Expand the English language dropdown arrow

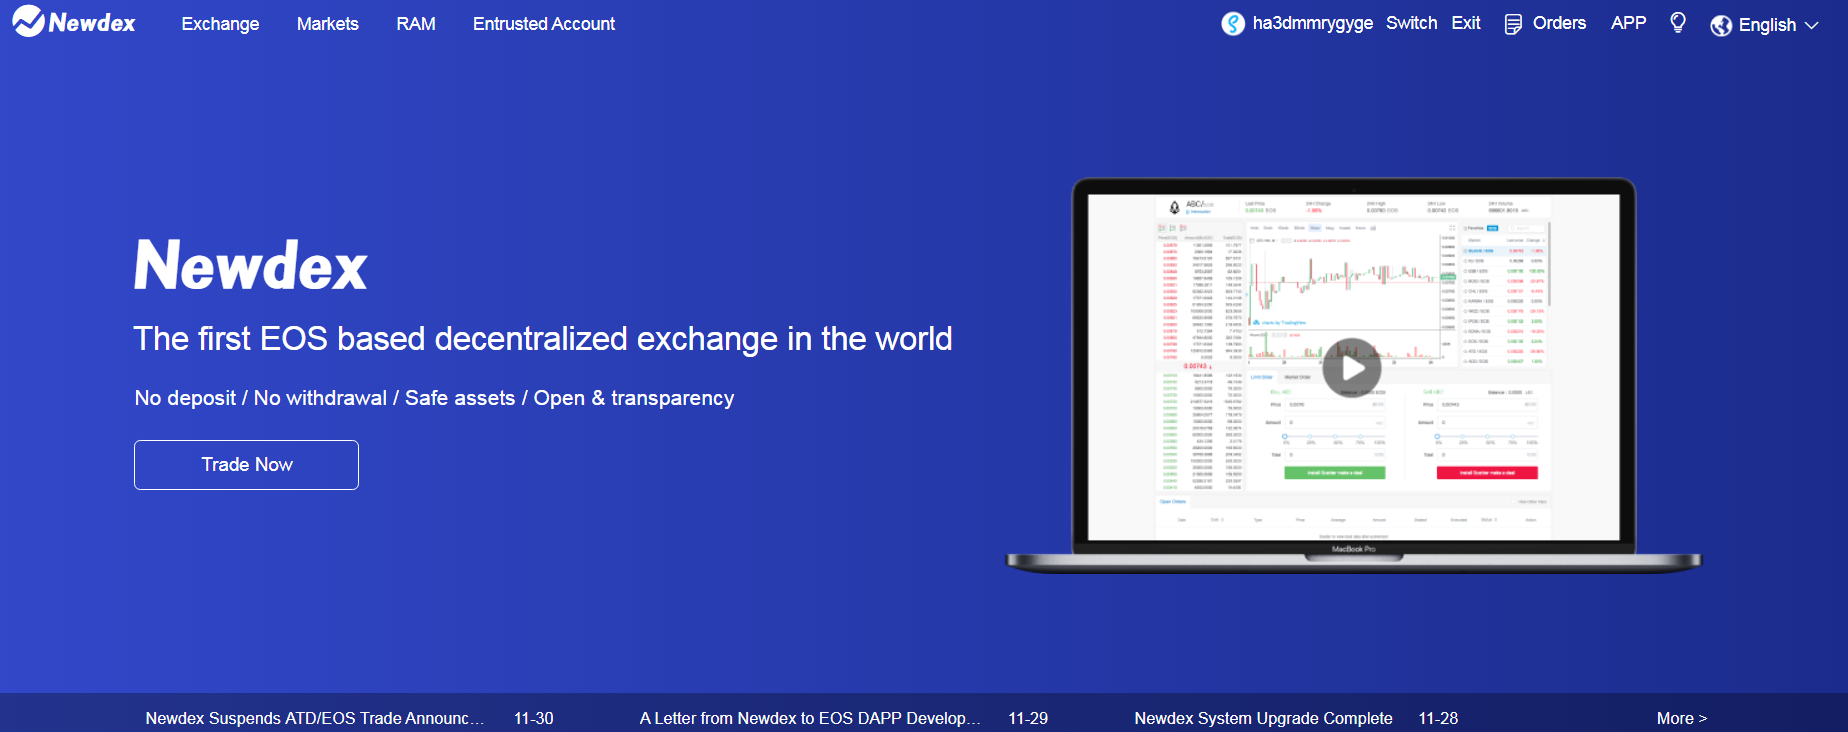[1811, 25]
